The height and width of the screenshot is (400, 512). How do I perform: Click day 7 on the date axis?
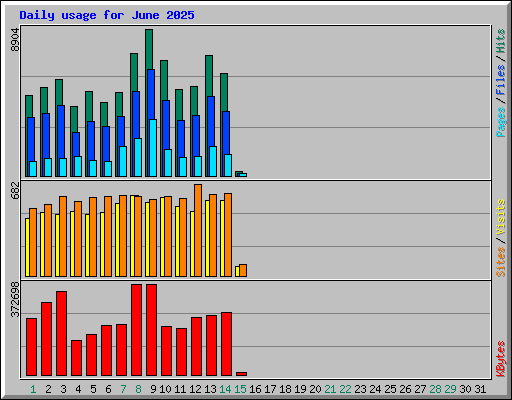pyautogui.click(x=123, y=389)
